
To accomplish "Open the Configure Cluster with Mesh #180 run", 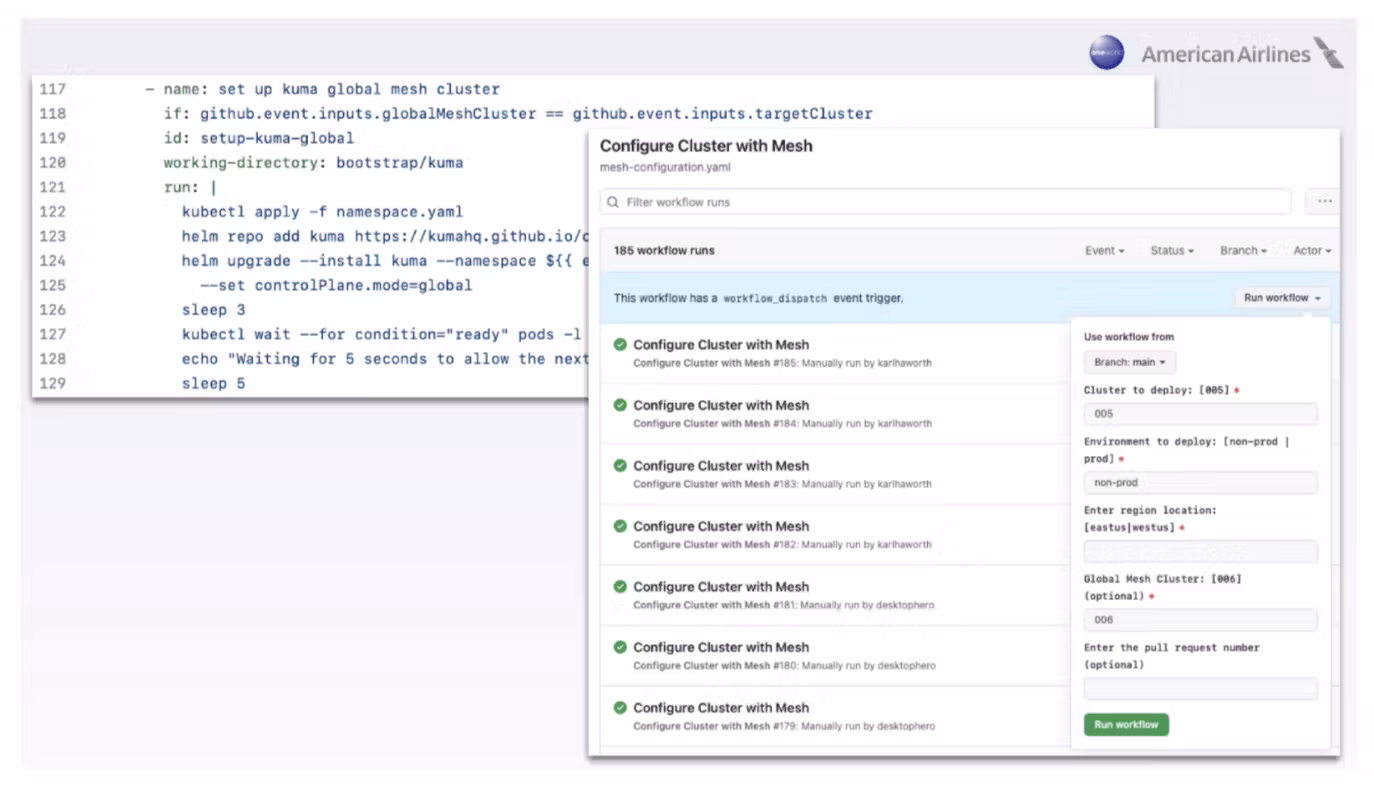I will tap(720, 648).
